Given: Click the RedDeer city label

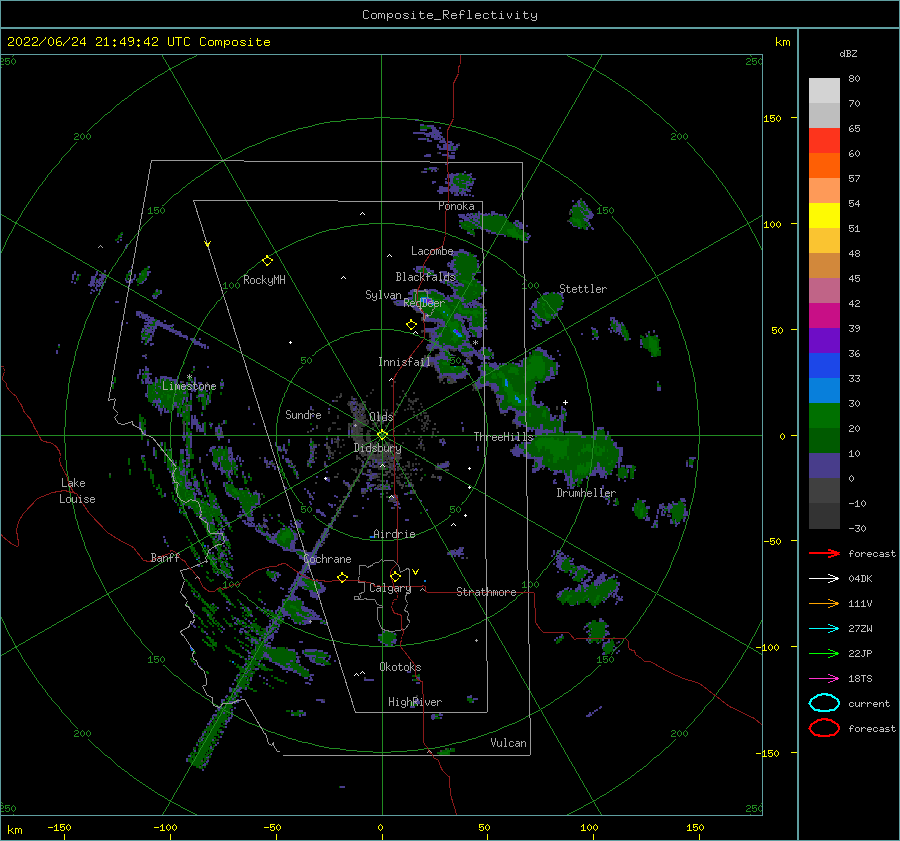Looking at the screenshot, I should click(x=424, y=303).
